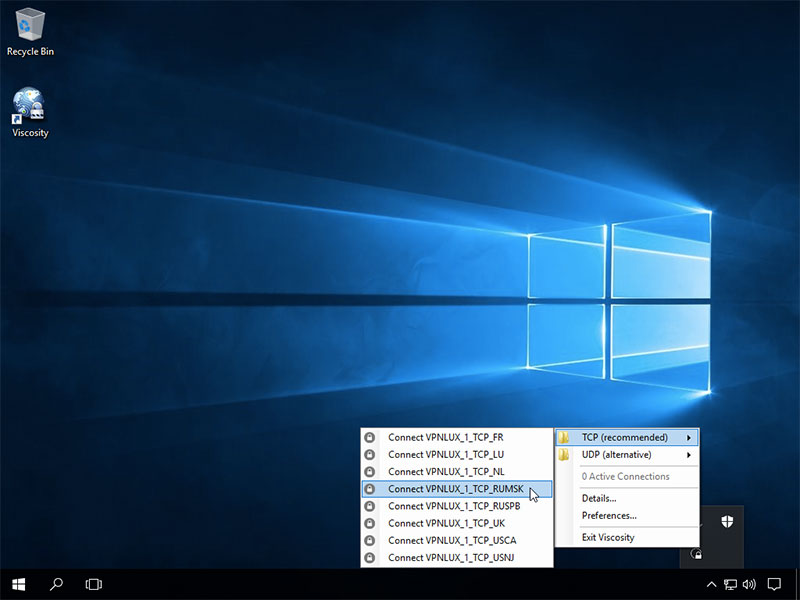Choose Connect VPNLUX_1_TCP_FR

coord(457,437)
